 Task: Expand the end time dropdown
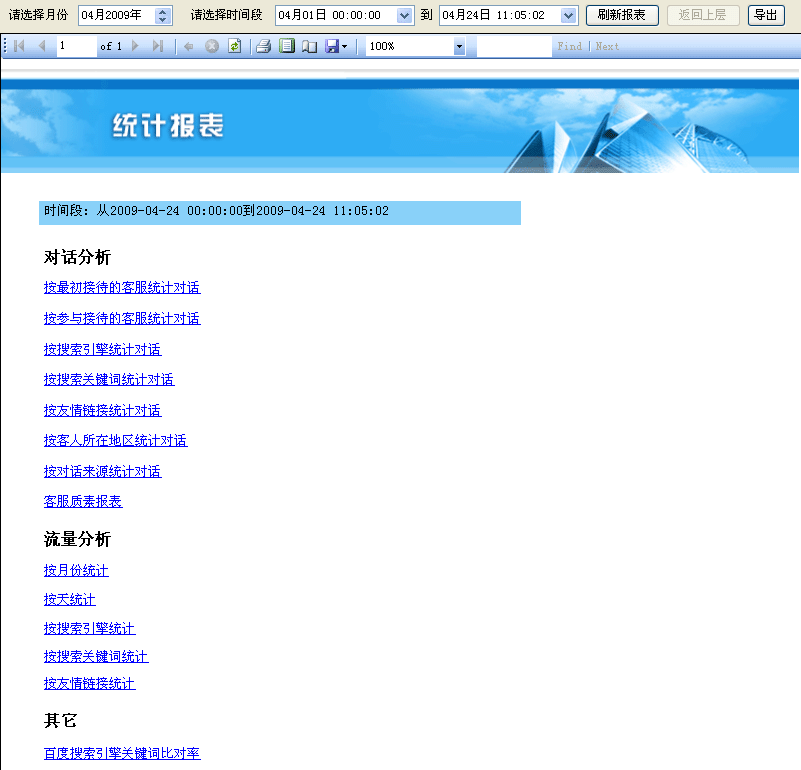569,15
